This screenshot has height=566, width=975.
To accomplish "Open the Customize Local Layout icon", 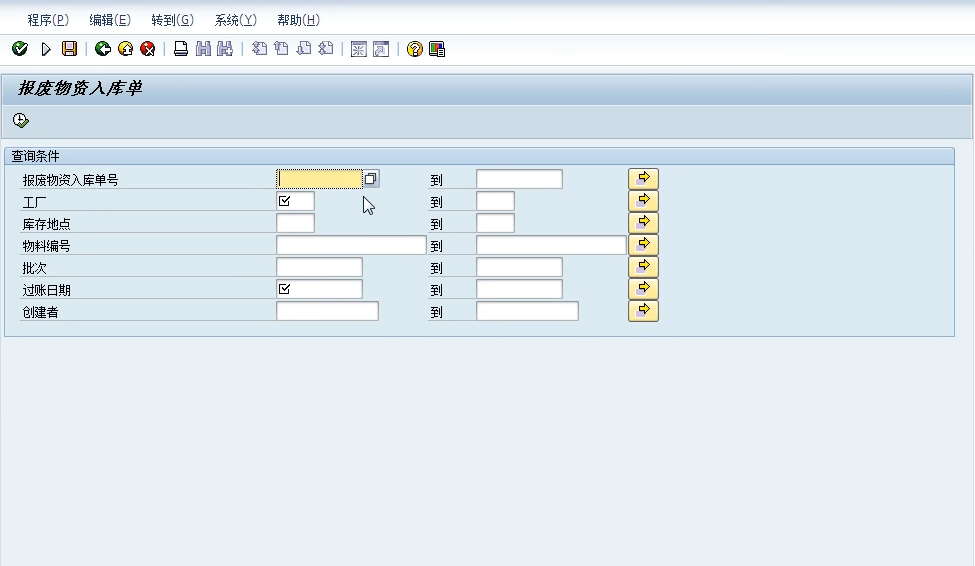I will (437, 49).
